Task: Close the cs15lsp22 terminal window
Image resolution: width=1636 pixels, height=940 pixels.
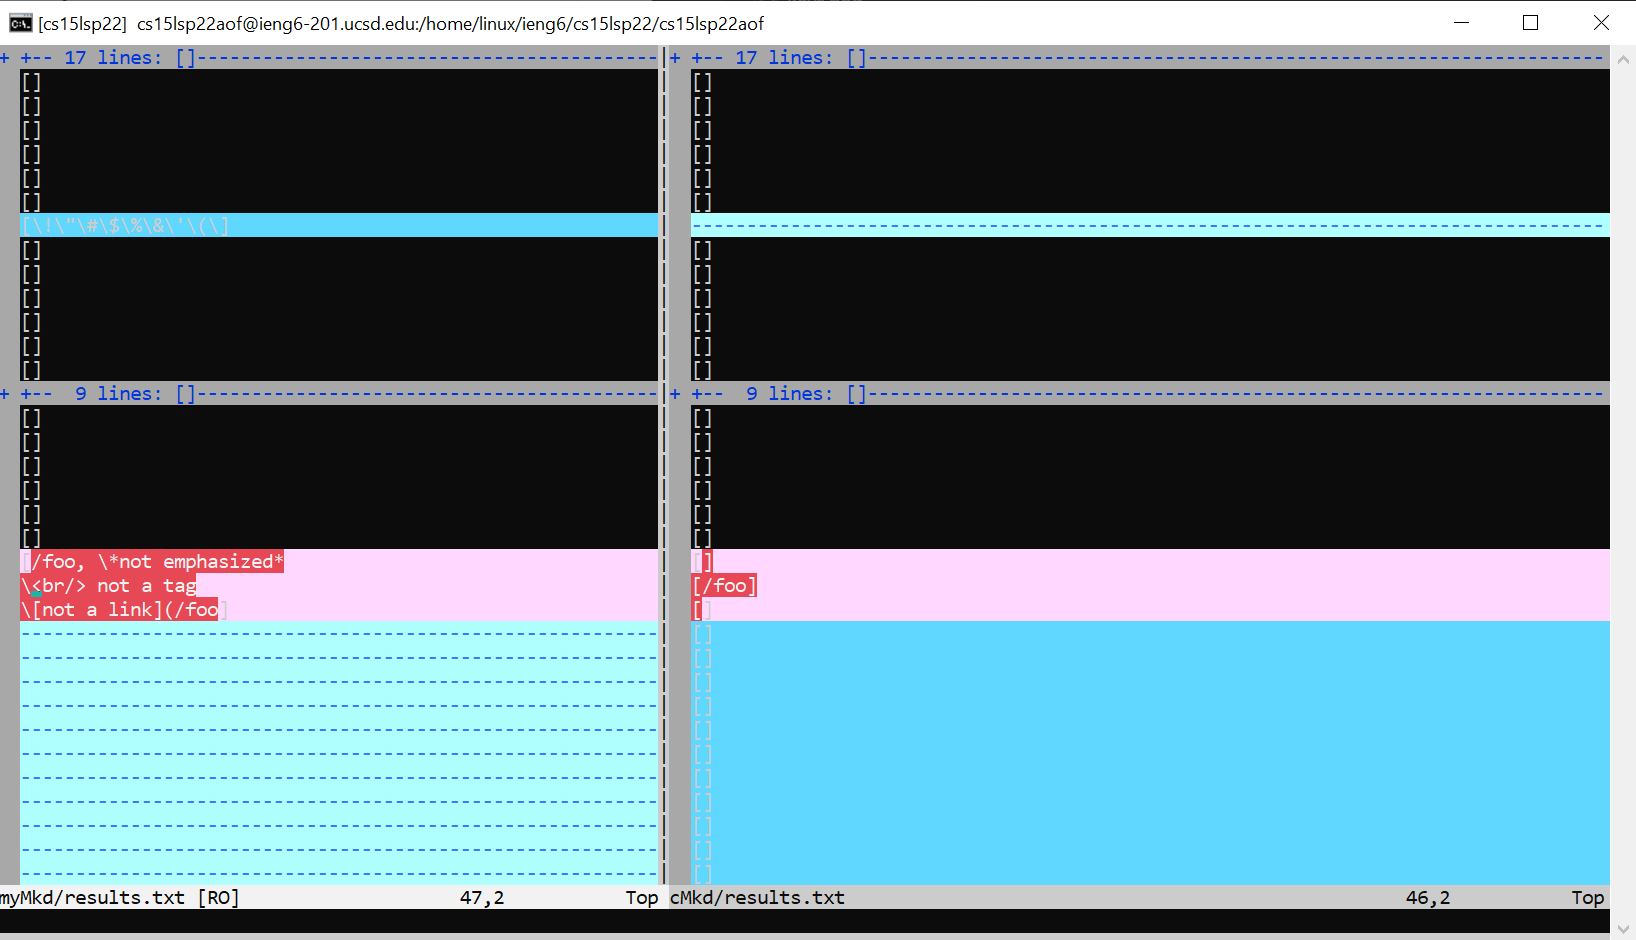Action: [1601, 23]
